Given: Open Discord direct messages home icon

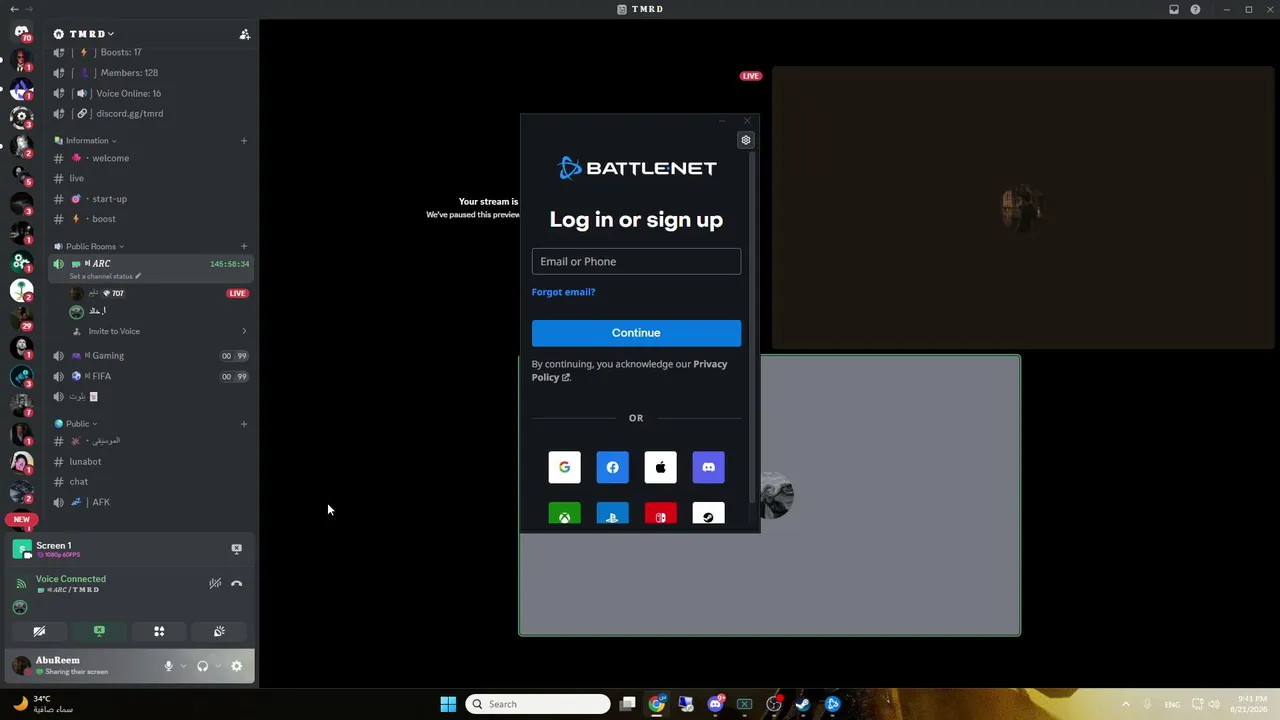Looking at the screenshot, I should (21, 32).
